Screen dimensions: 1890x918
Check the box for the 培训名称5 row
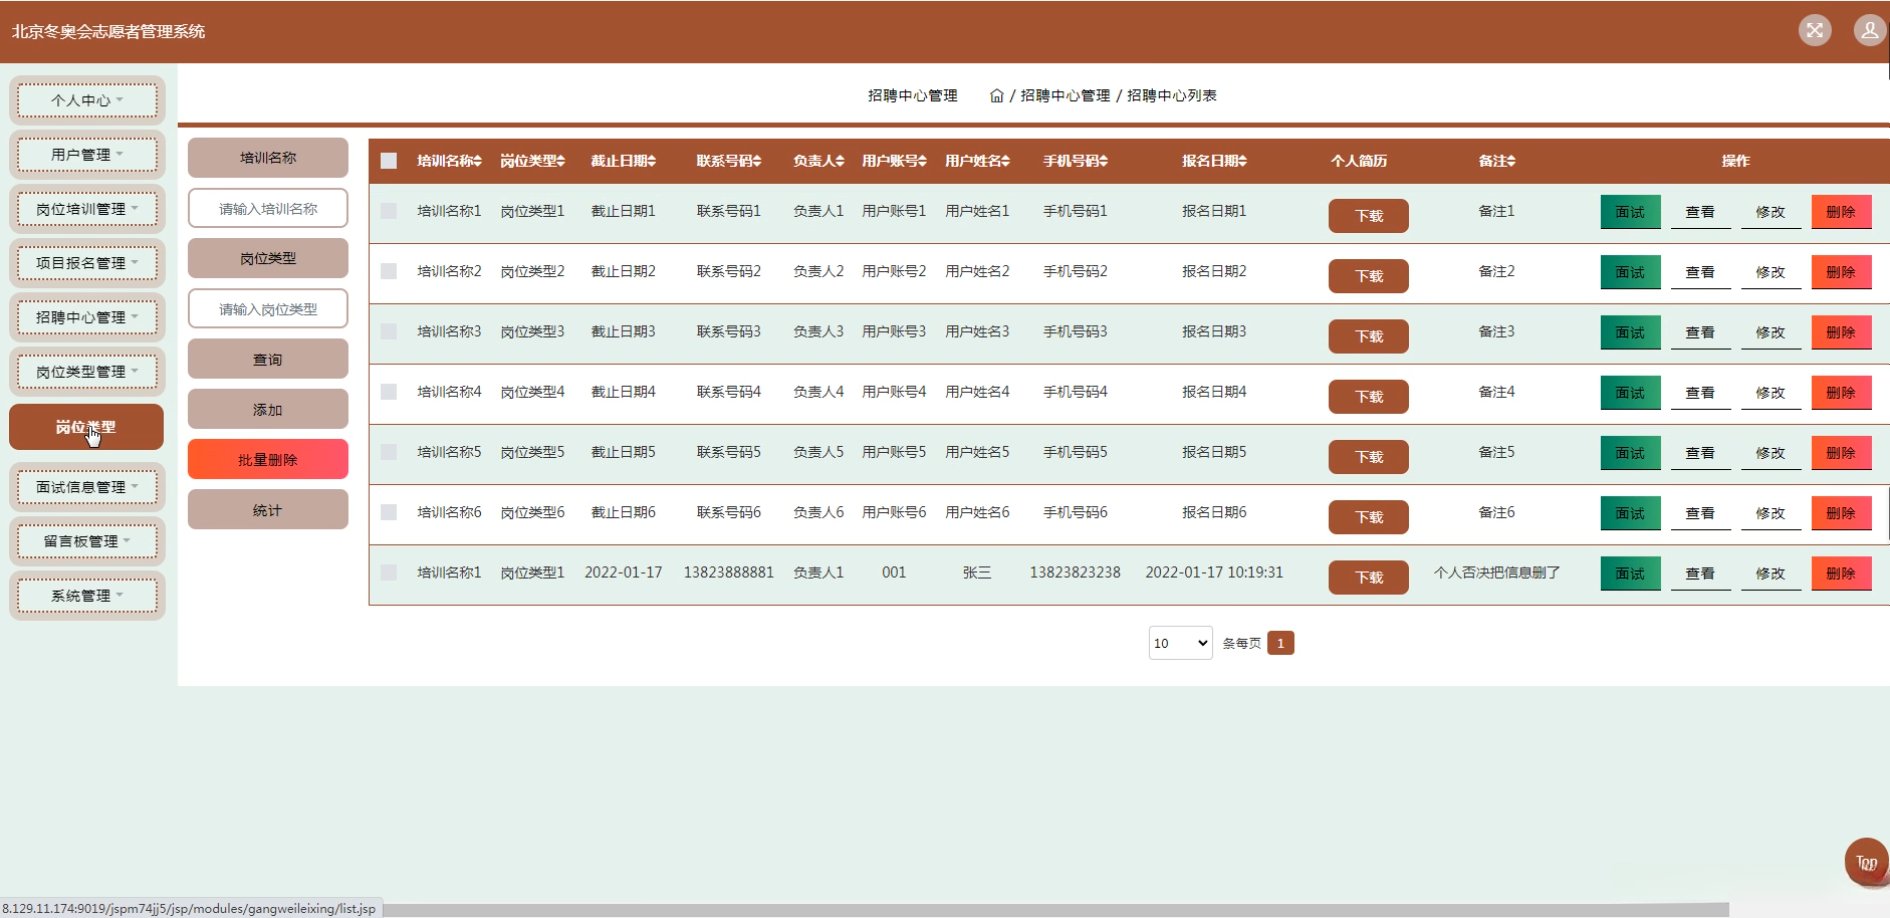click(x=389, y=452)
